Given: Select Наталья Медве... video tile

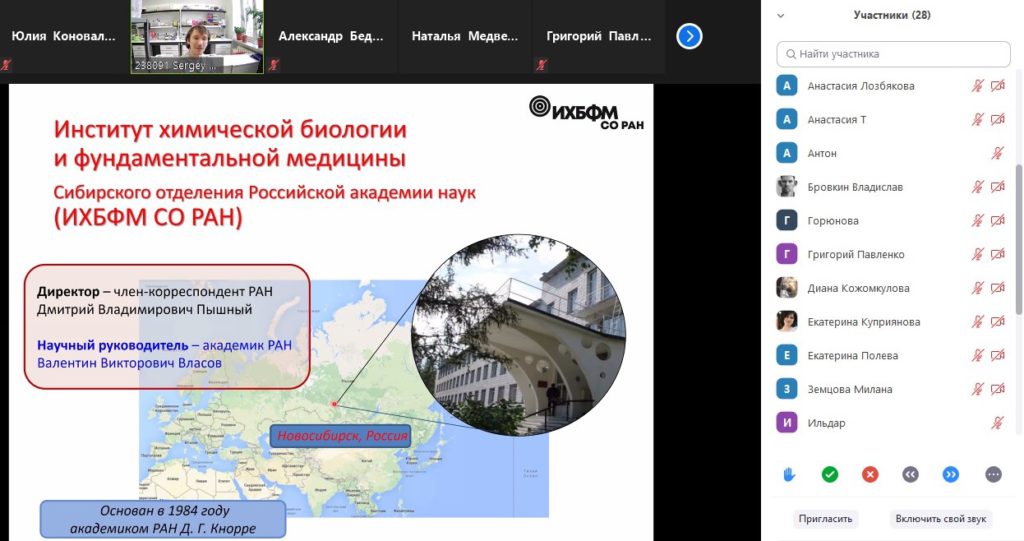Looking at the screenshot, I should pyautogui.click(x=465, y=37).
